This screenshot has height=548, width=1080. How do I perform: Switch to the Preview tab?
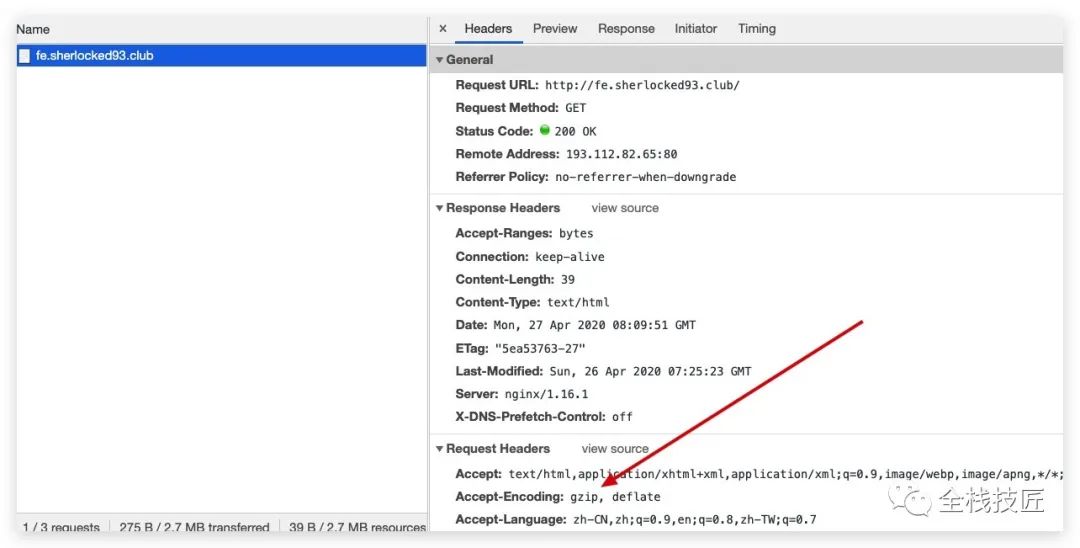[554, 29]
